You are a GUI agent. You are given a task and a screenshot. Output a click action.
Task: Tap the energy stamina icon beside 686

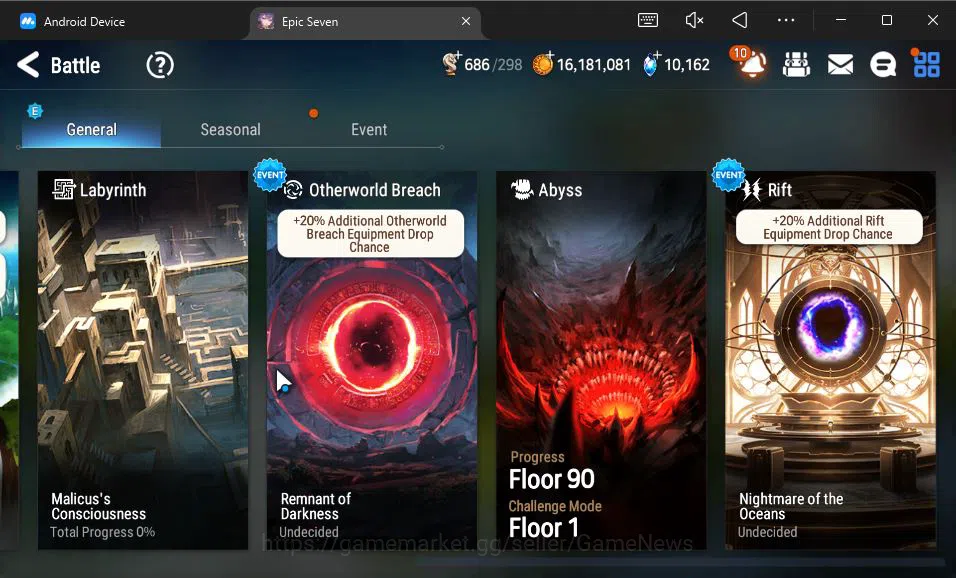point(451,64)
